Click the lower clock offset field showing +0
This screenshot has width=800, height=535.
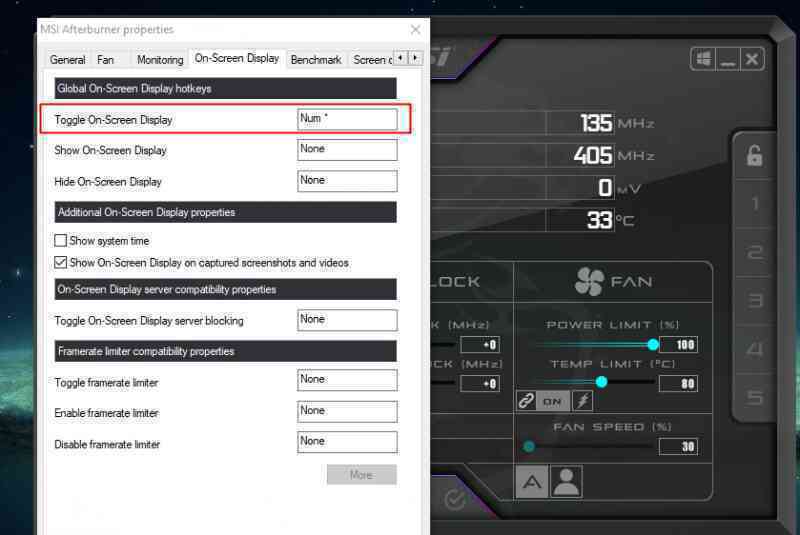(x=480, y=384)
